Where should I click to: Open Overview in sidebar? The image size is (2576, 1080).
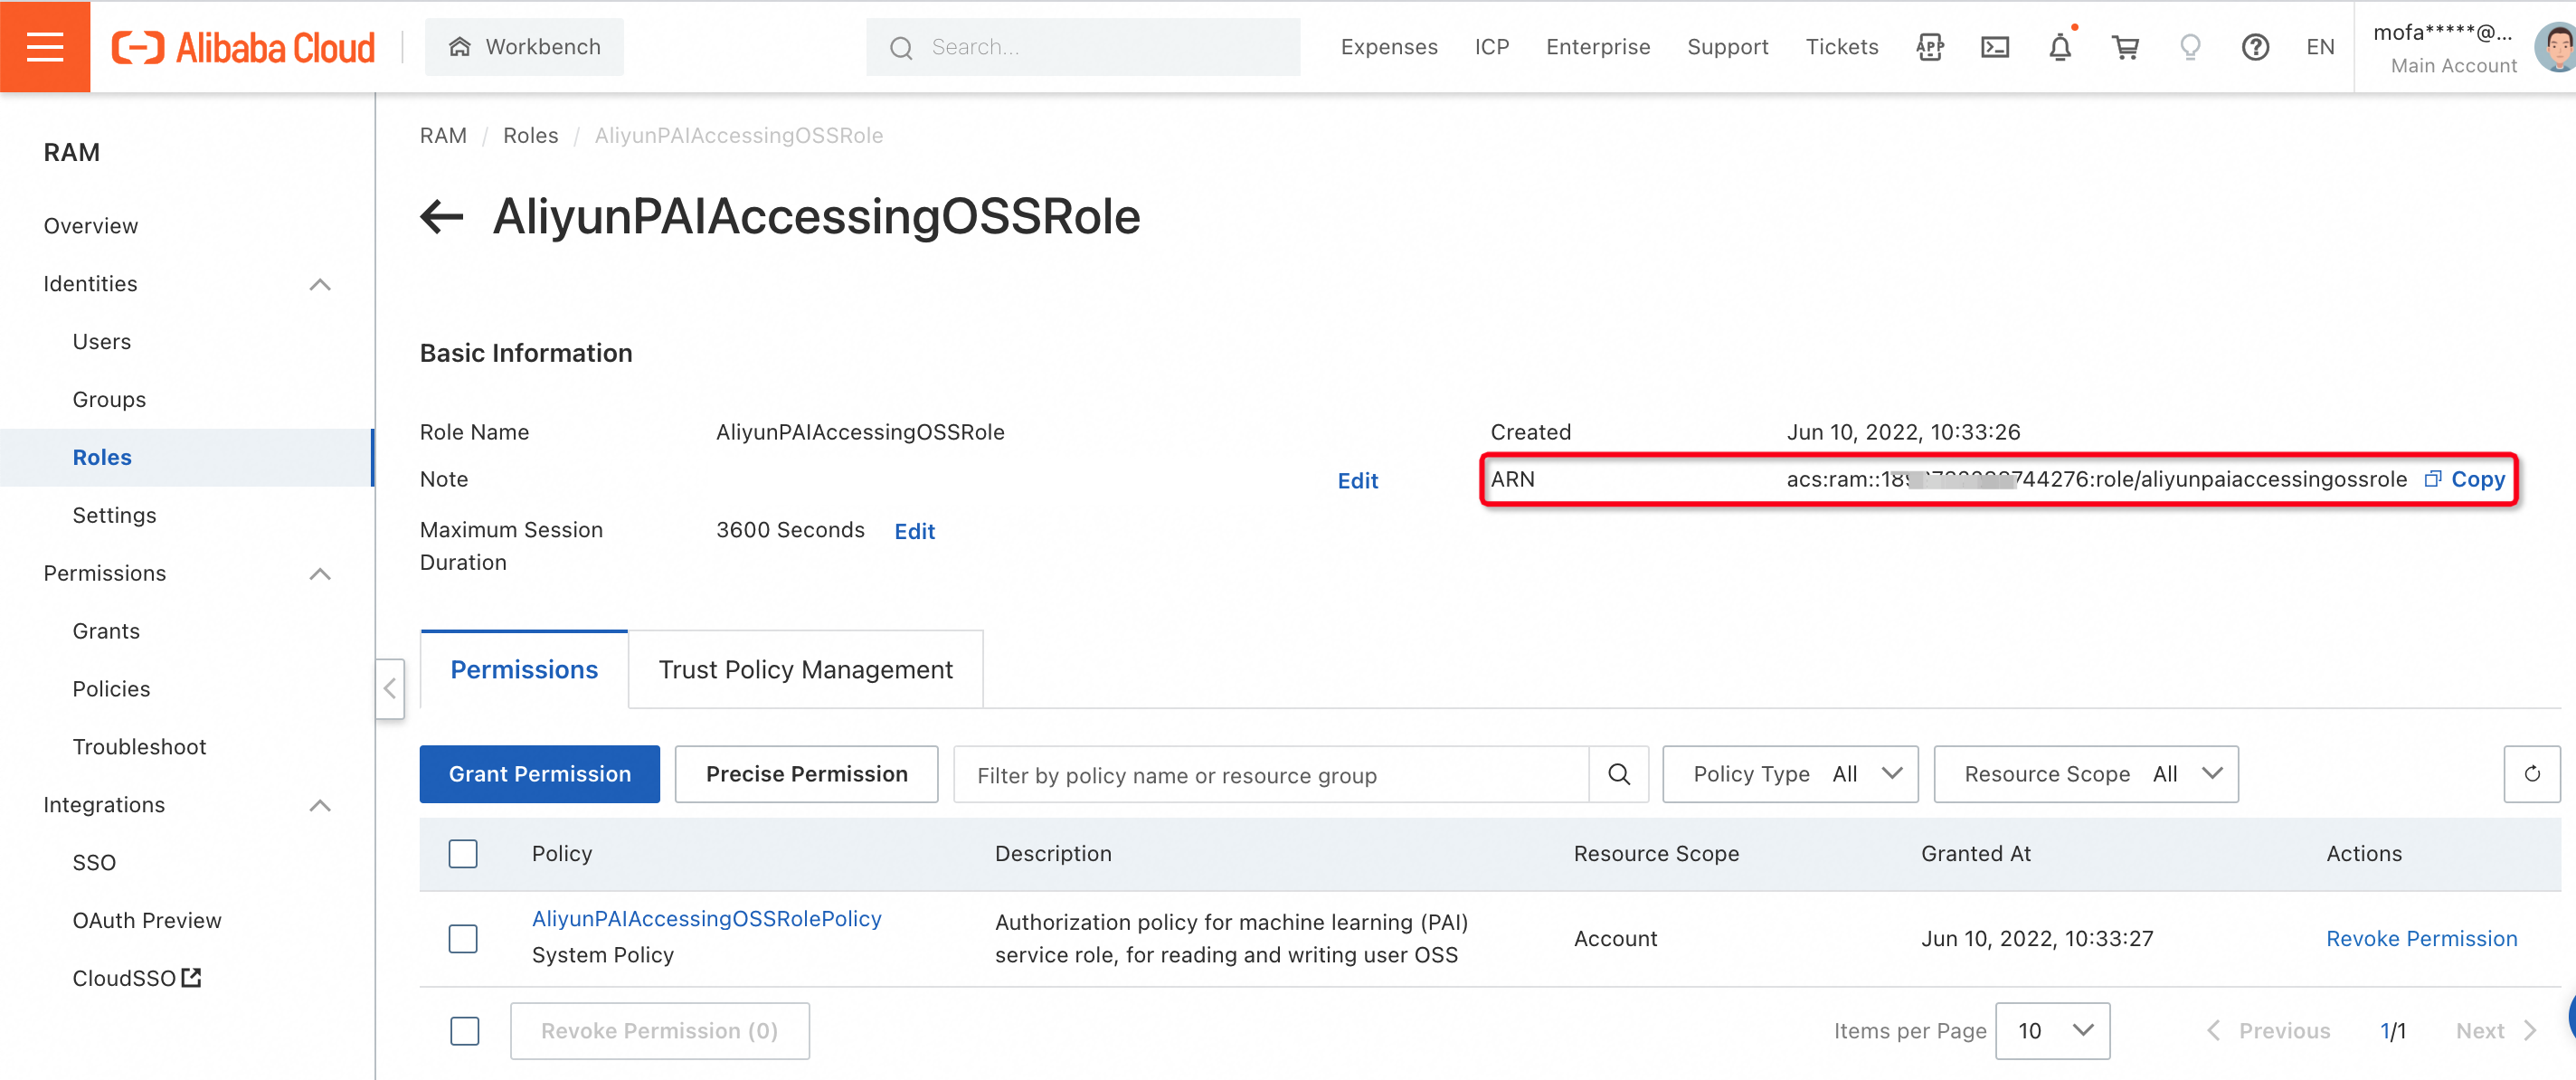(91, 226)
